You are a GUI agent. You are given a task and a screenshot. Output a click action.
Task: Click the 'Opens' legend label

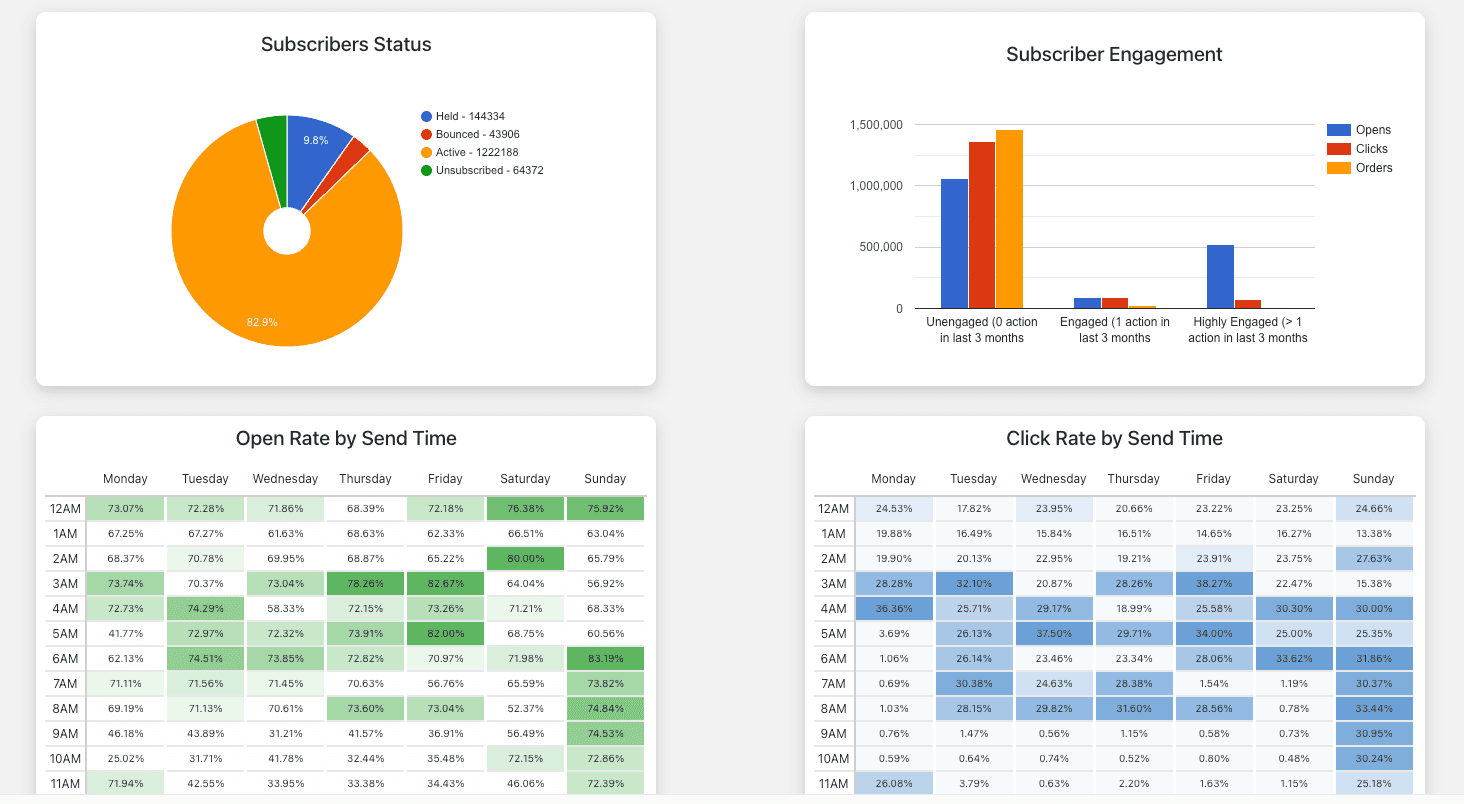click(1373, 130)
